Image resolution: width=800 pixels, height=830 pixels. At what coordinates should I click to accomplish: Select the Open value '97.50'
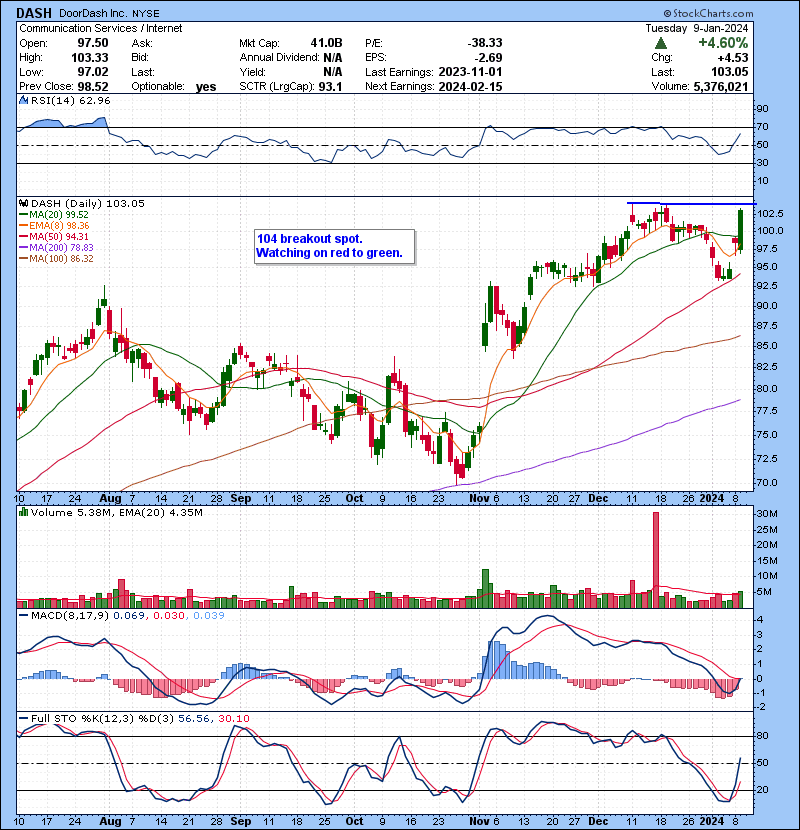[x=93, y=43]
